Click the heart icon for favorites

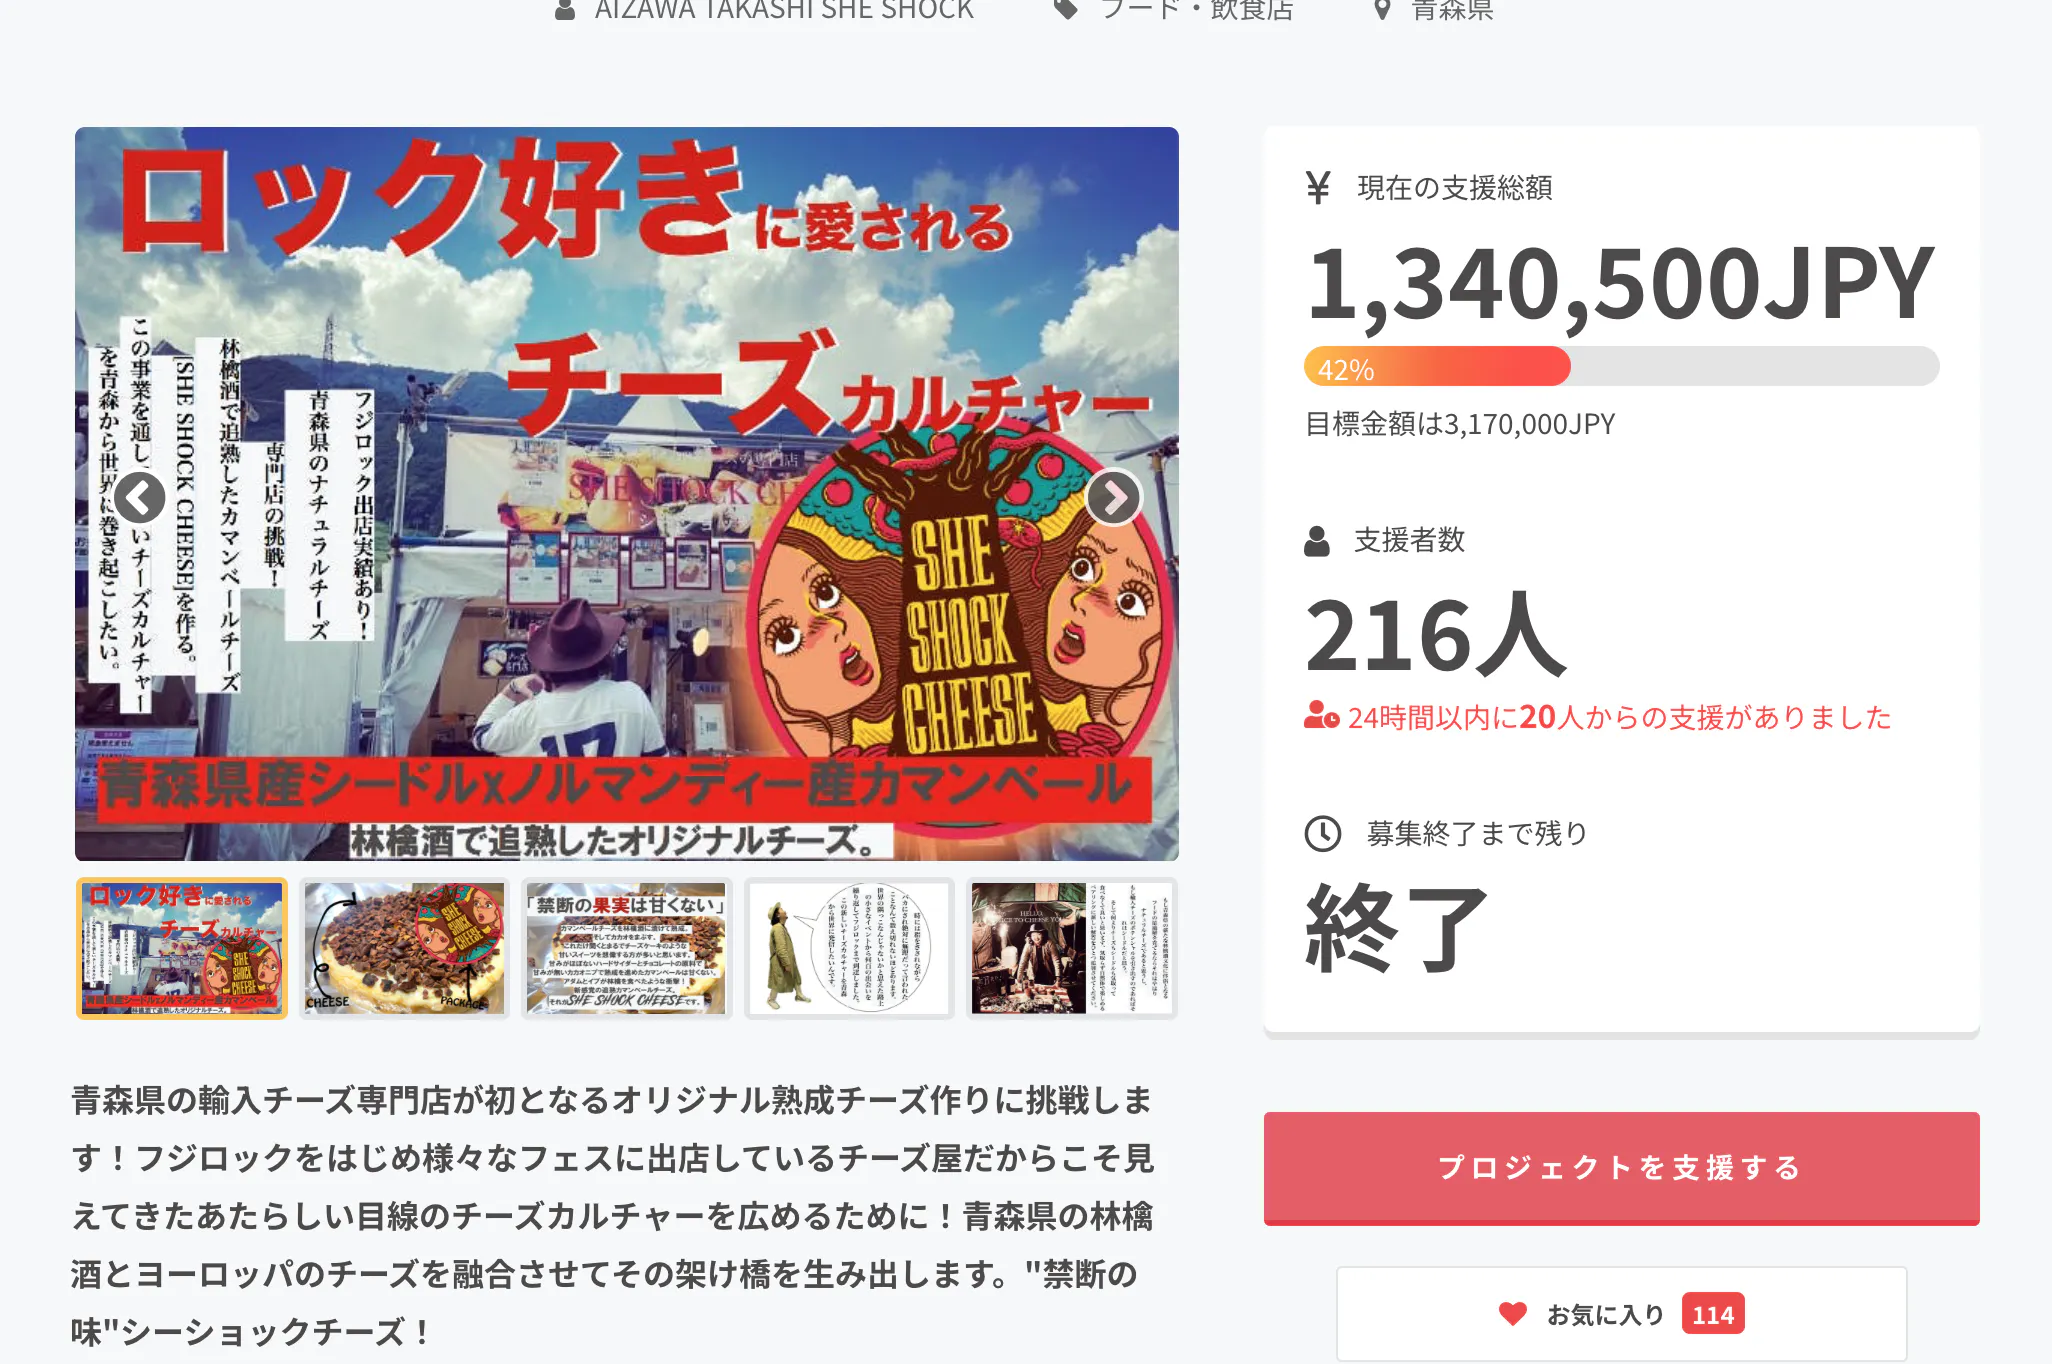(1513, 1314)
